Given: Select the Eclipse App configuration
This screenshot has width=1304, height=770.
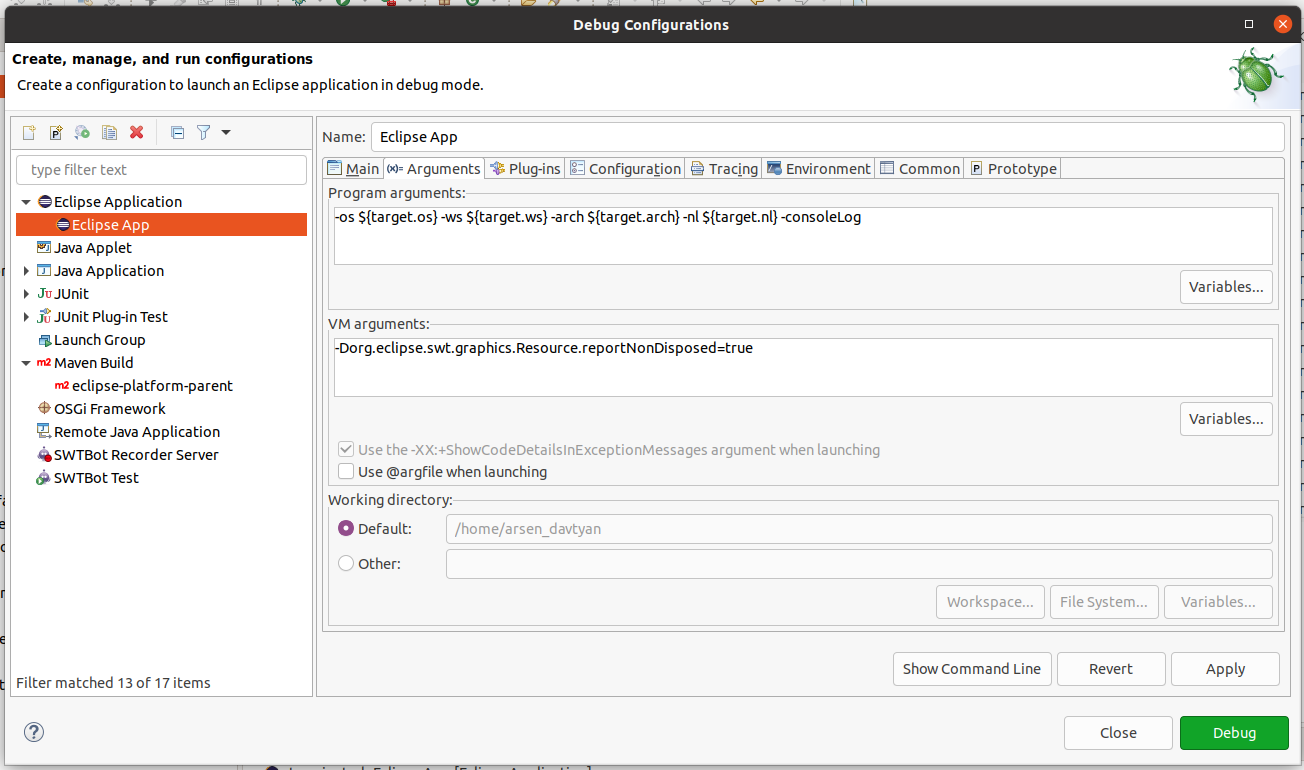Looking at the screenshot, I should (x=161, y=225).
